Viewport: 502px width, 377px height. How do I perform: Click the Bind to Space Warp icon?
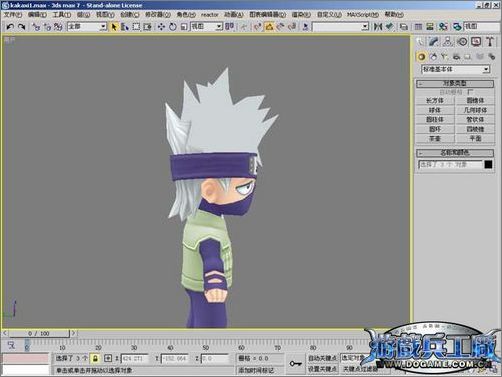58,27
